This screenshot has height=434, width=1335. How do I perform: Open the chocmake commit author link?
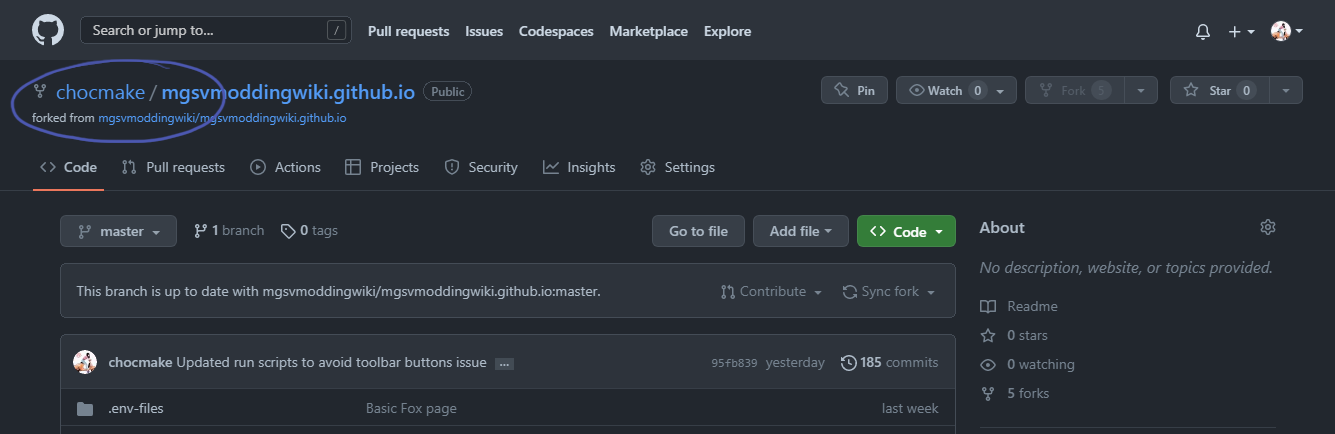[x=140, y=363]
